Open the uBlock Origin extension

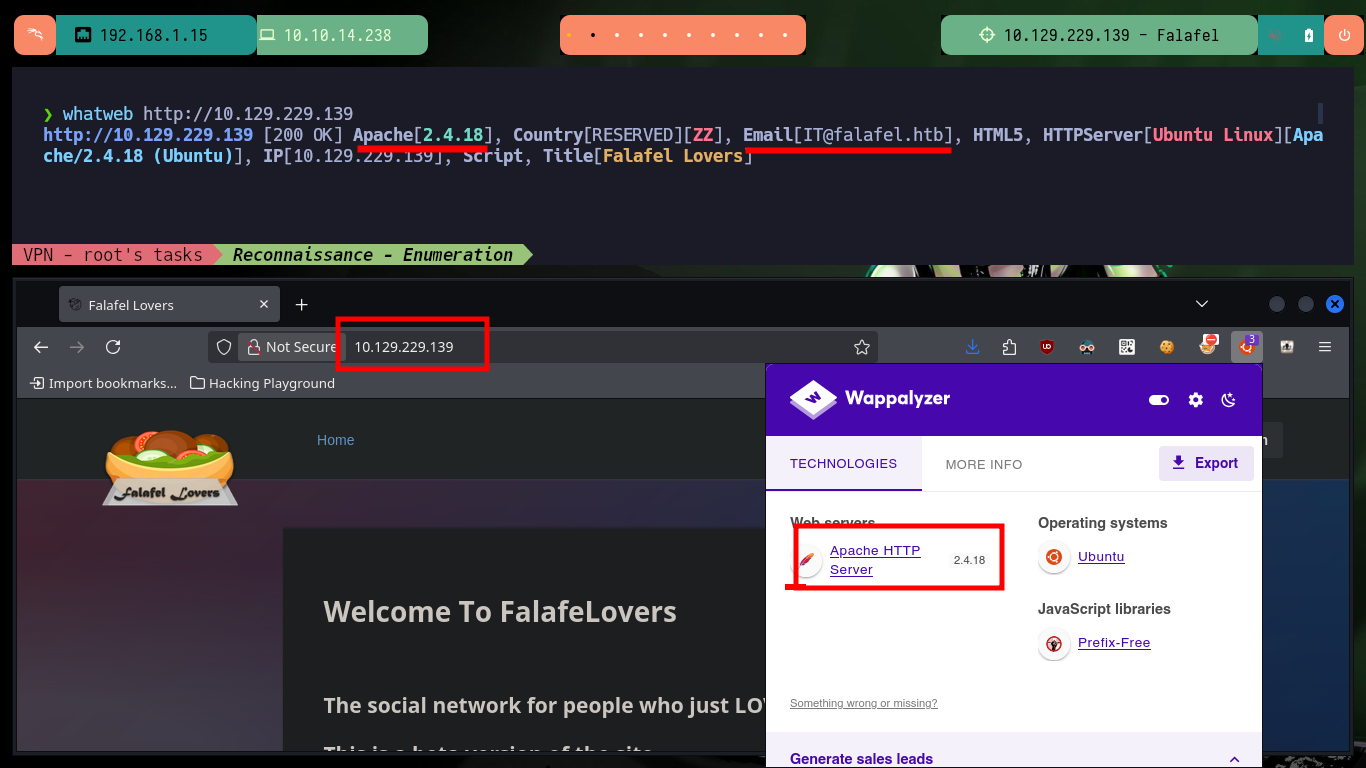point(1047,347)
